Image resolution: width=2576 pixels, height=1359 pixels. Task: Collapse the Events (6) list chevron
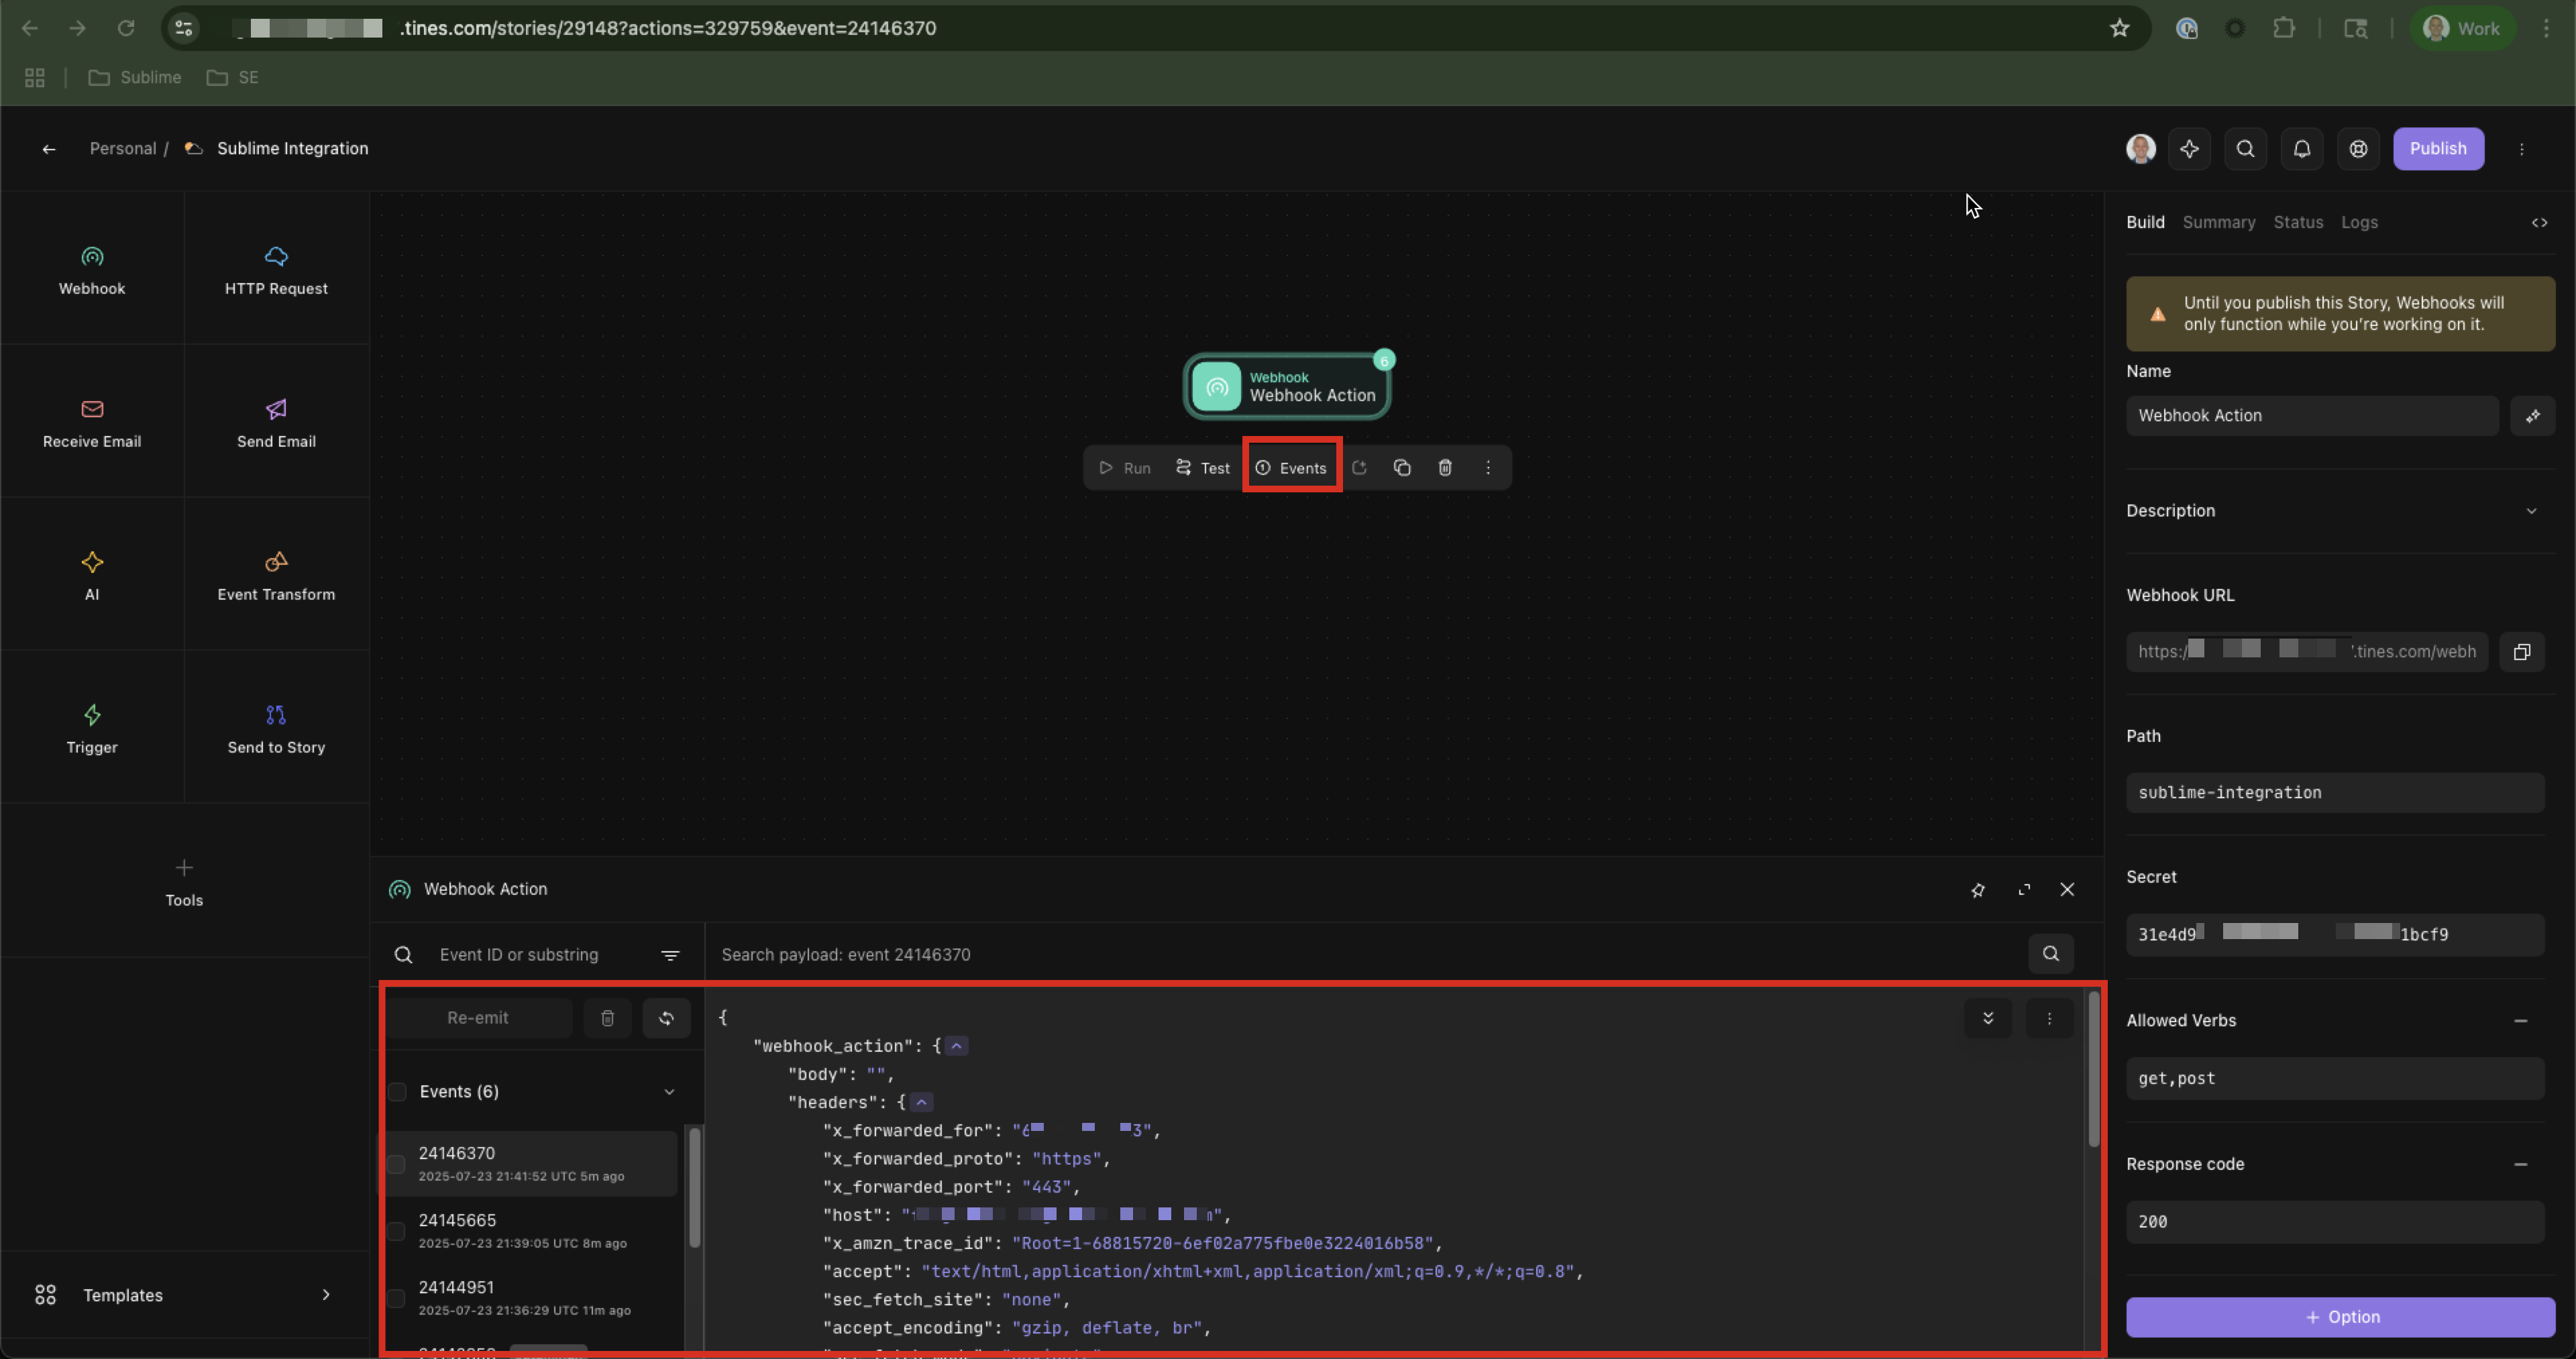669,1091
